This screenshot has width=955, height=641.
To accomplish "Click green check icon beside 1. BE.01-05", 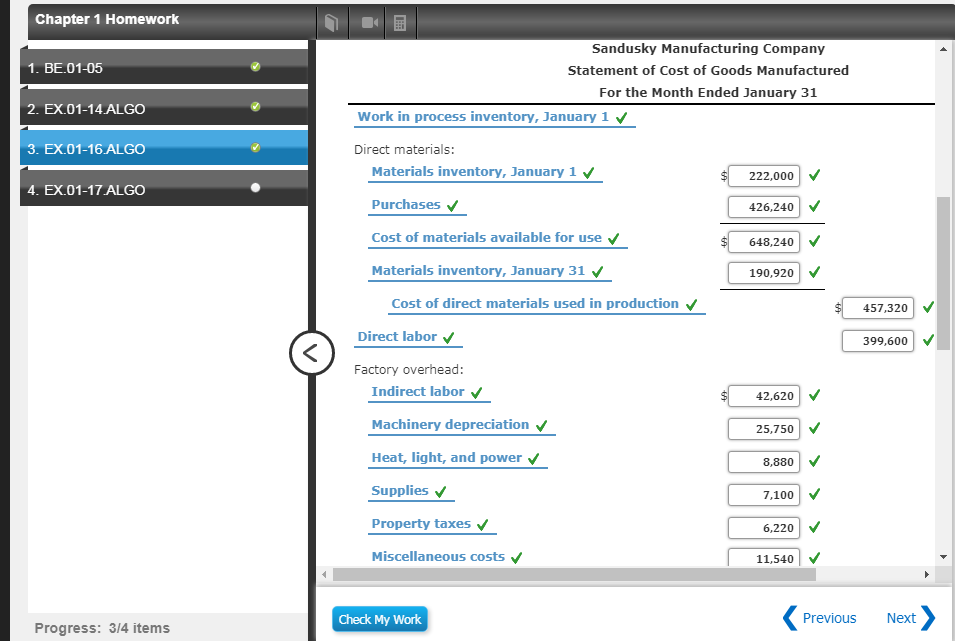I will [x=255, y=67].
